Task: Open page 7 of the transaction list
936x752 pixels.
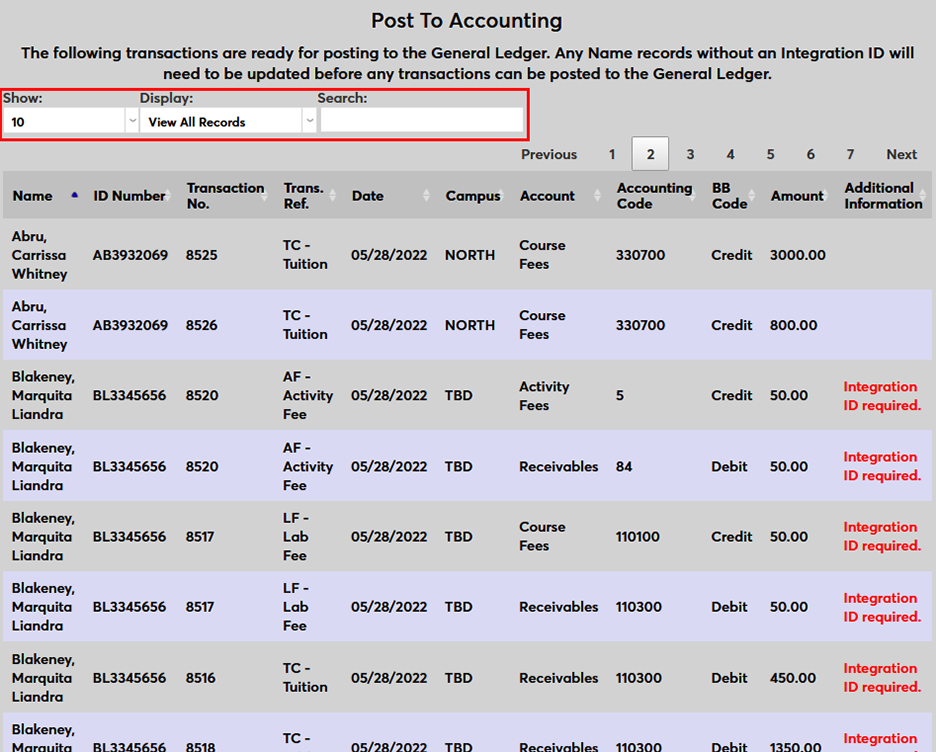Action: point(850,154)
